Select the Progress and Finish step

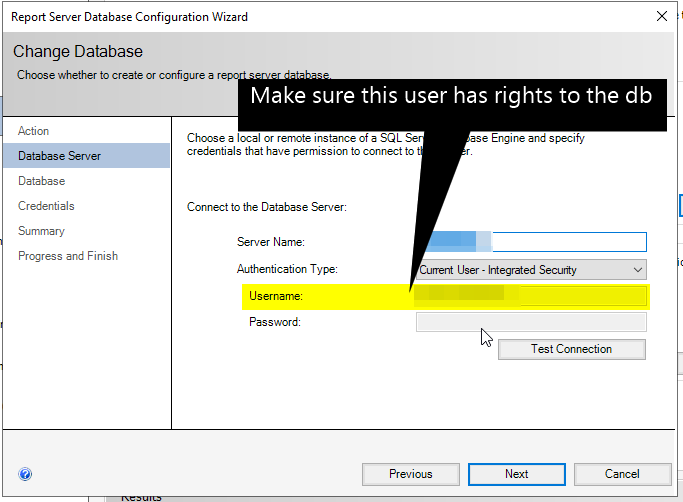(68, 256)
